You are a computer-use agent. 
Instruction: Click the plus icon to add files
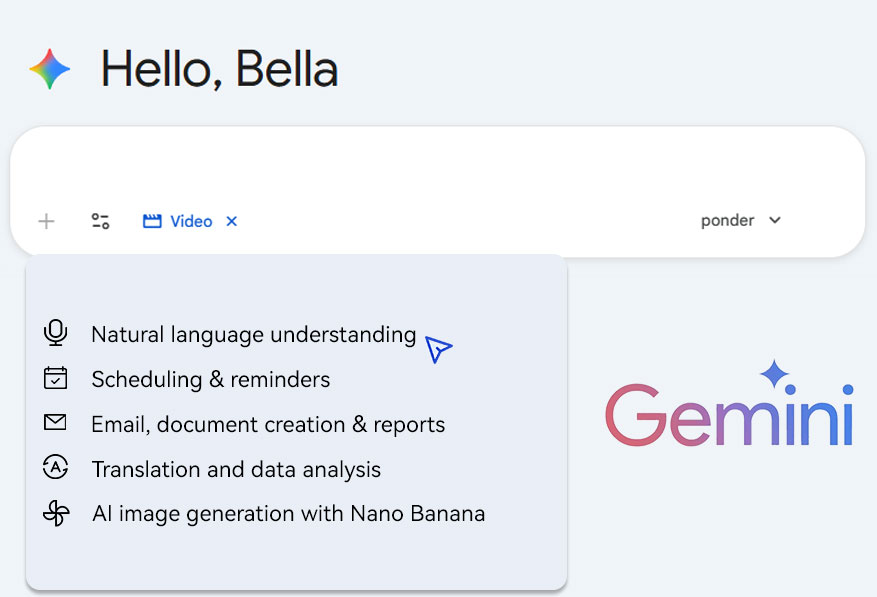click(46, 221)
